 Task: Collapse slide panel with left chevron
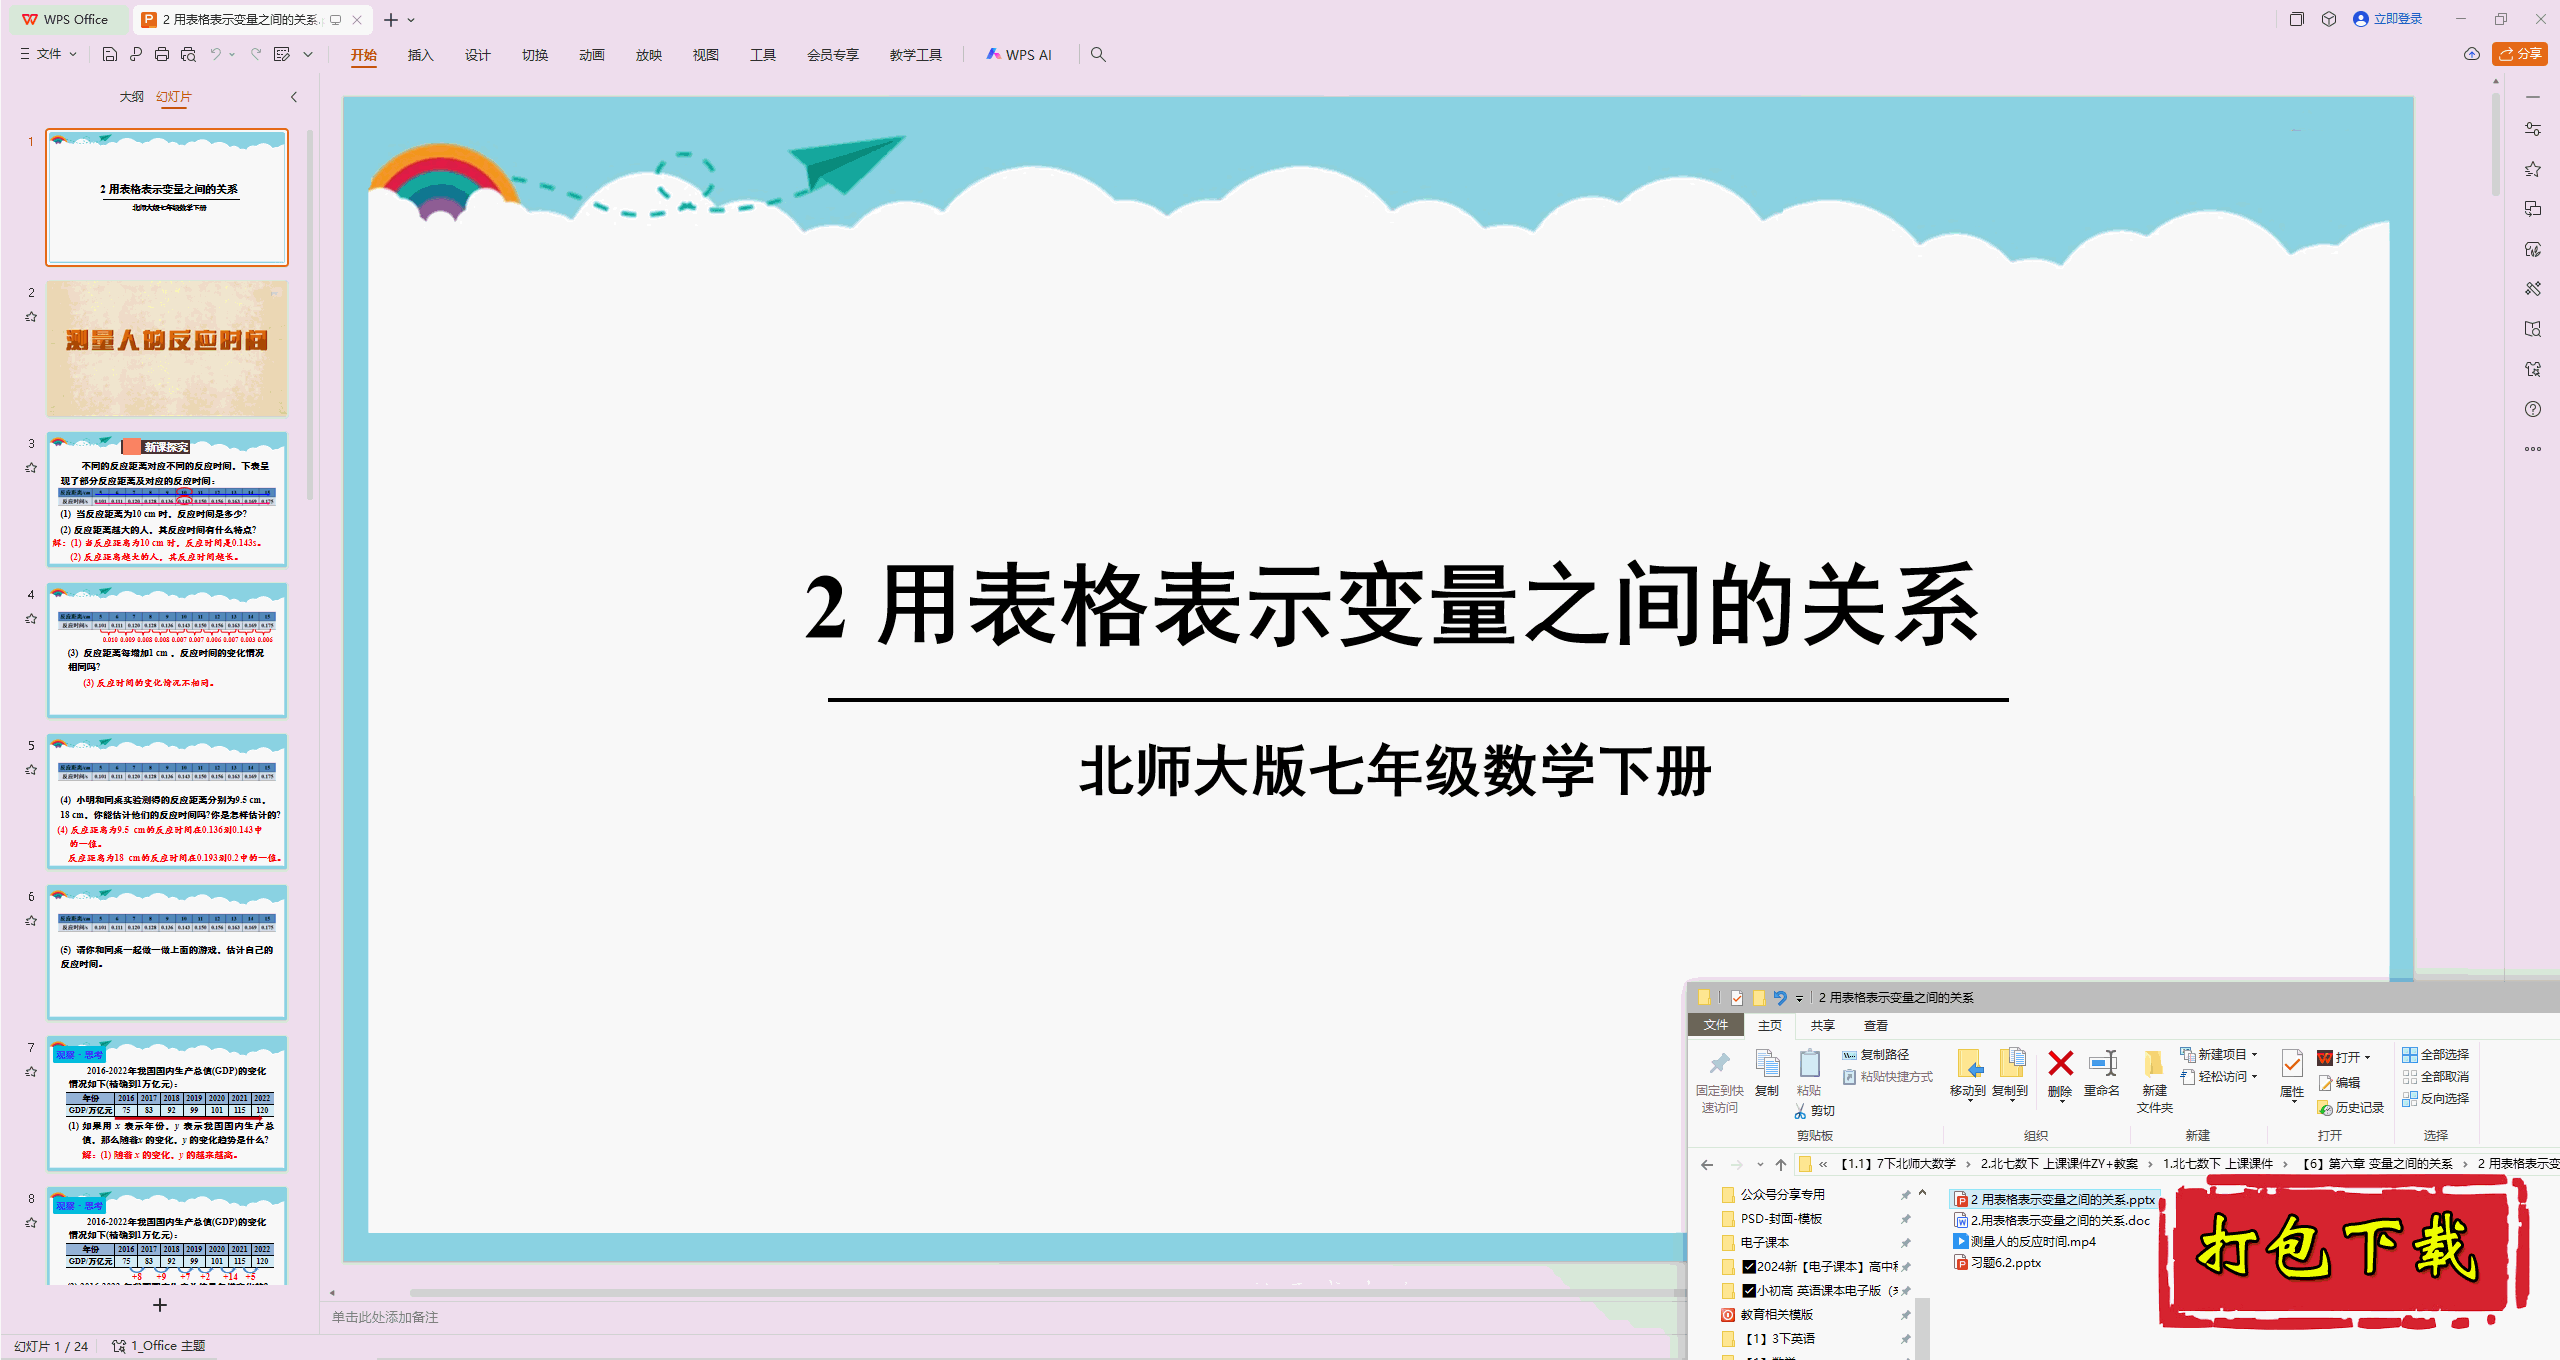[294, 97]
